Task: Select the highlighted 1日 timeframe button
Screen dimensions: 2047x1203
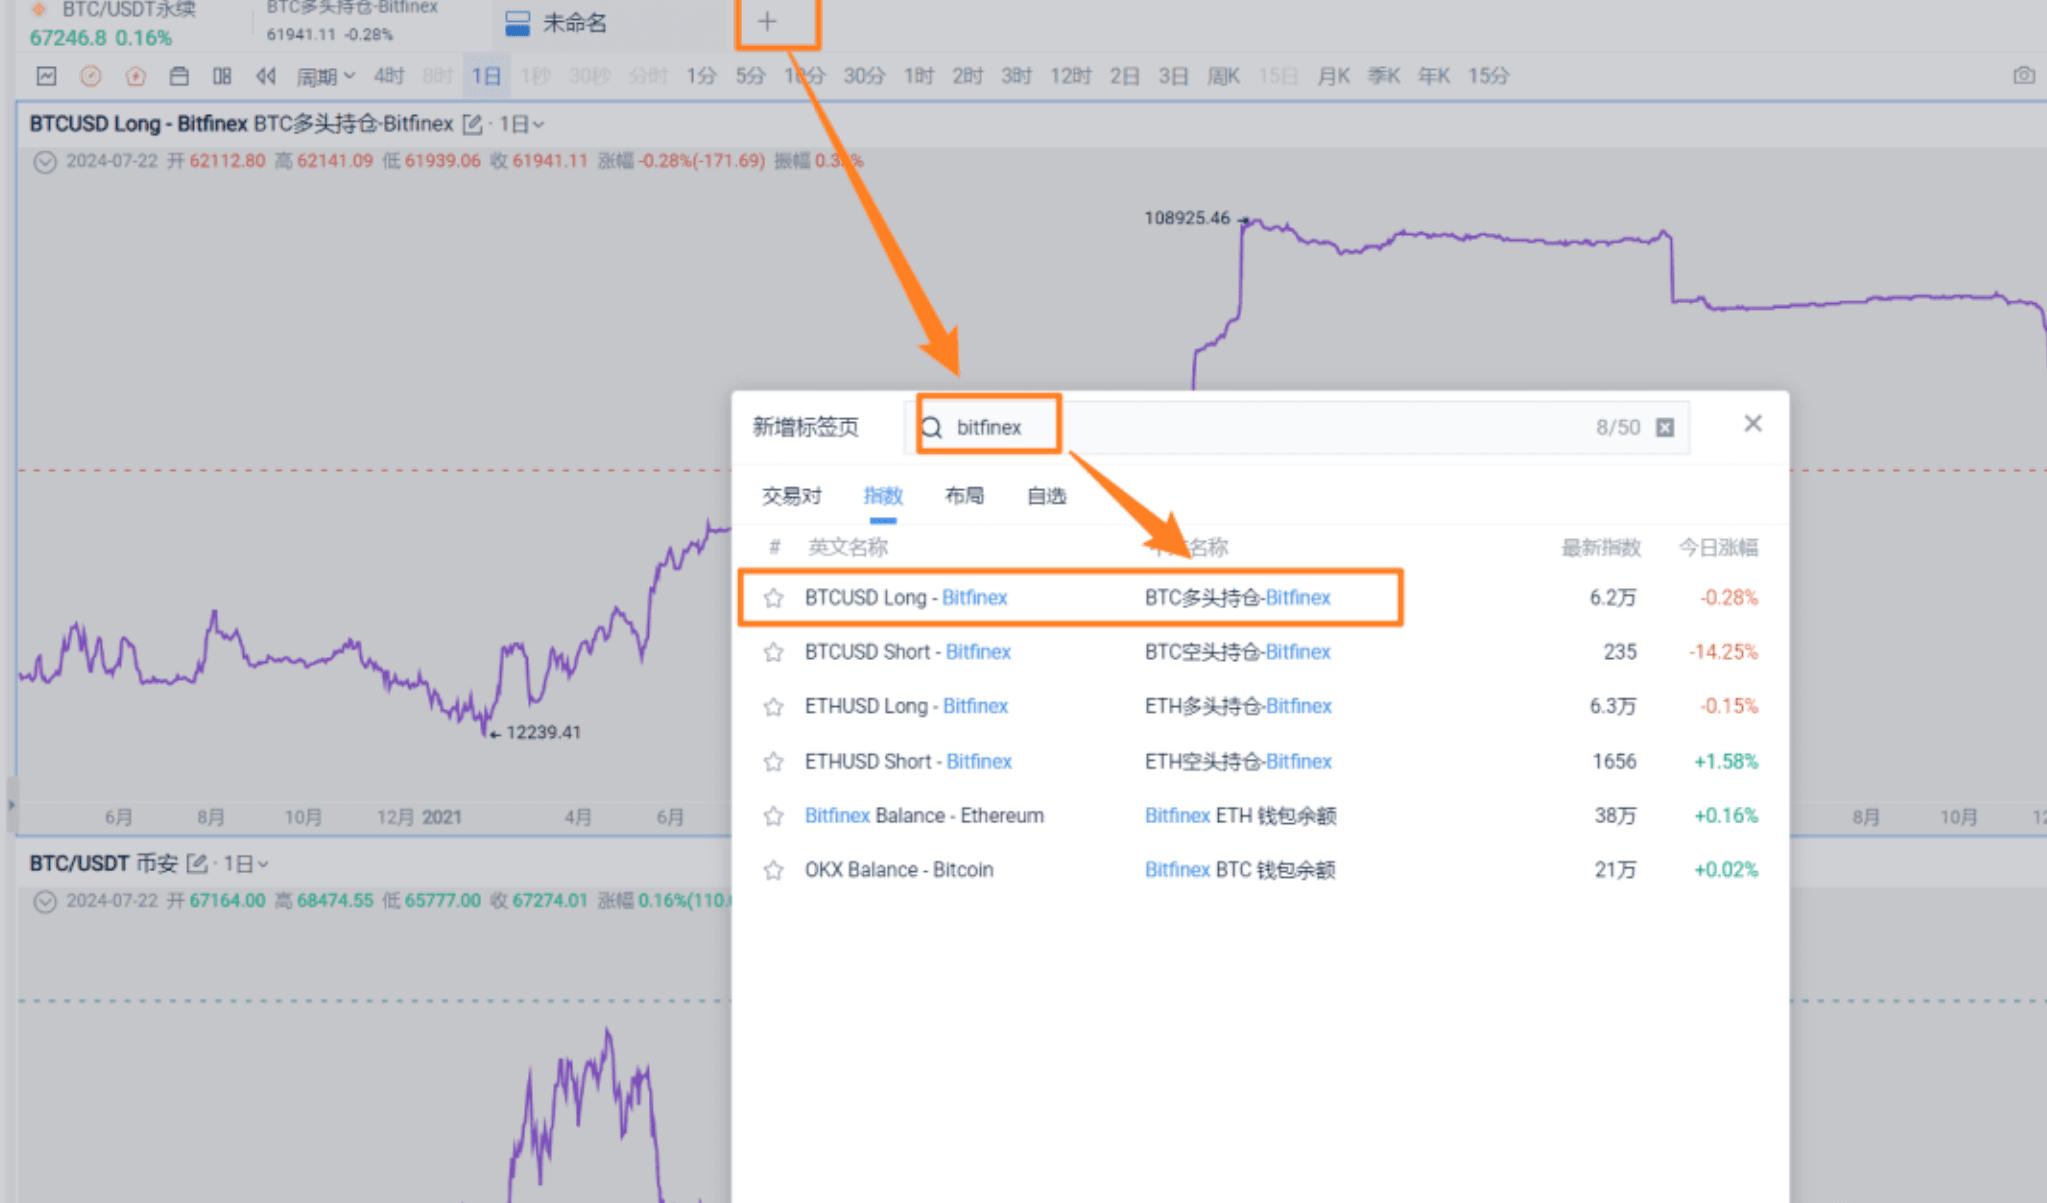Action: (x=487, y=76)
